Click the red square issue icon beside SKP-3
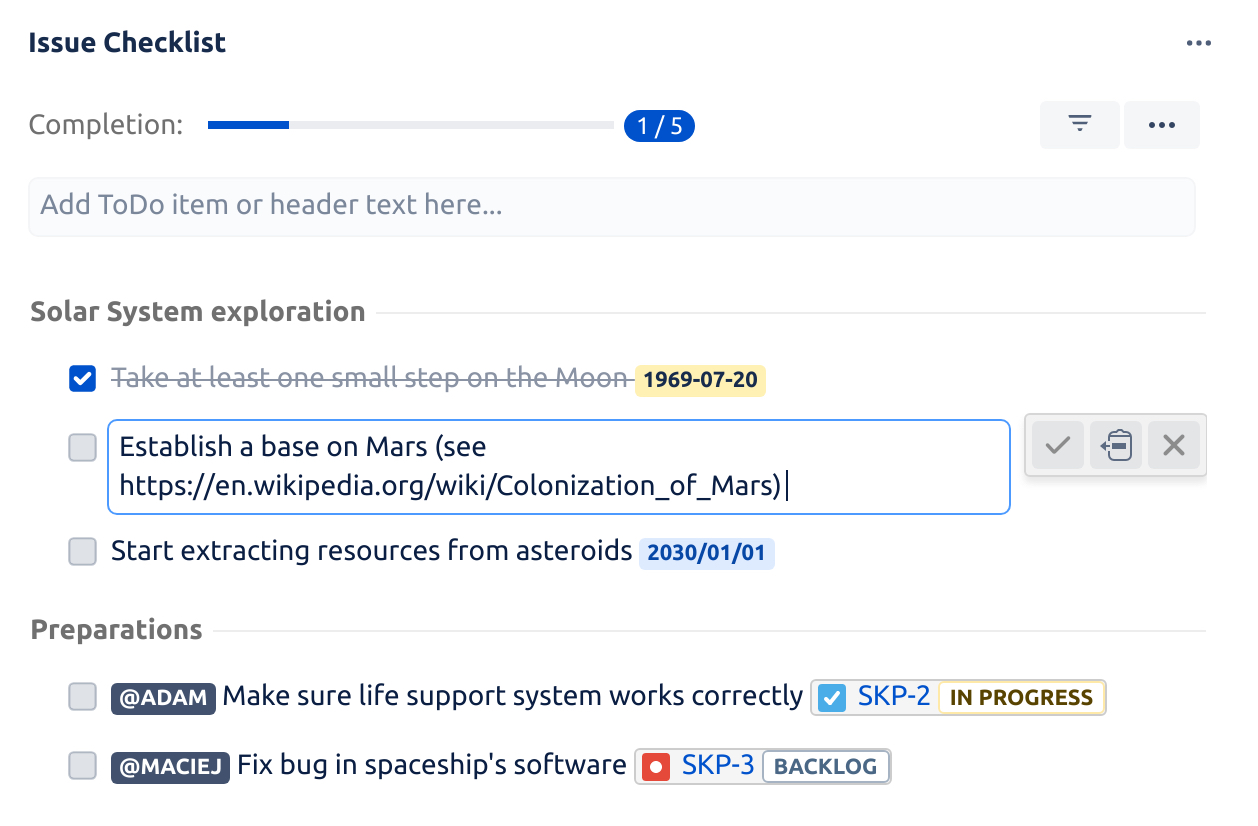The height and width of the screenshot is (826, 1258). point(657,766)
